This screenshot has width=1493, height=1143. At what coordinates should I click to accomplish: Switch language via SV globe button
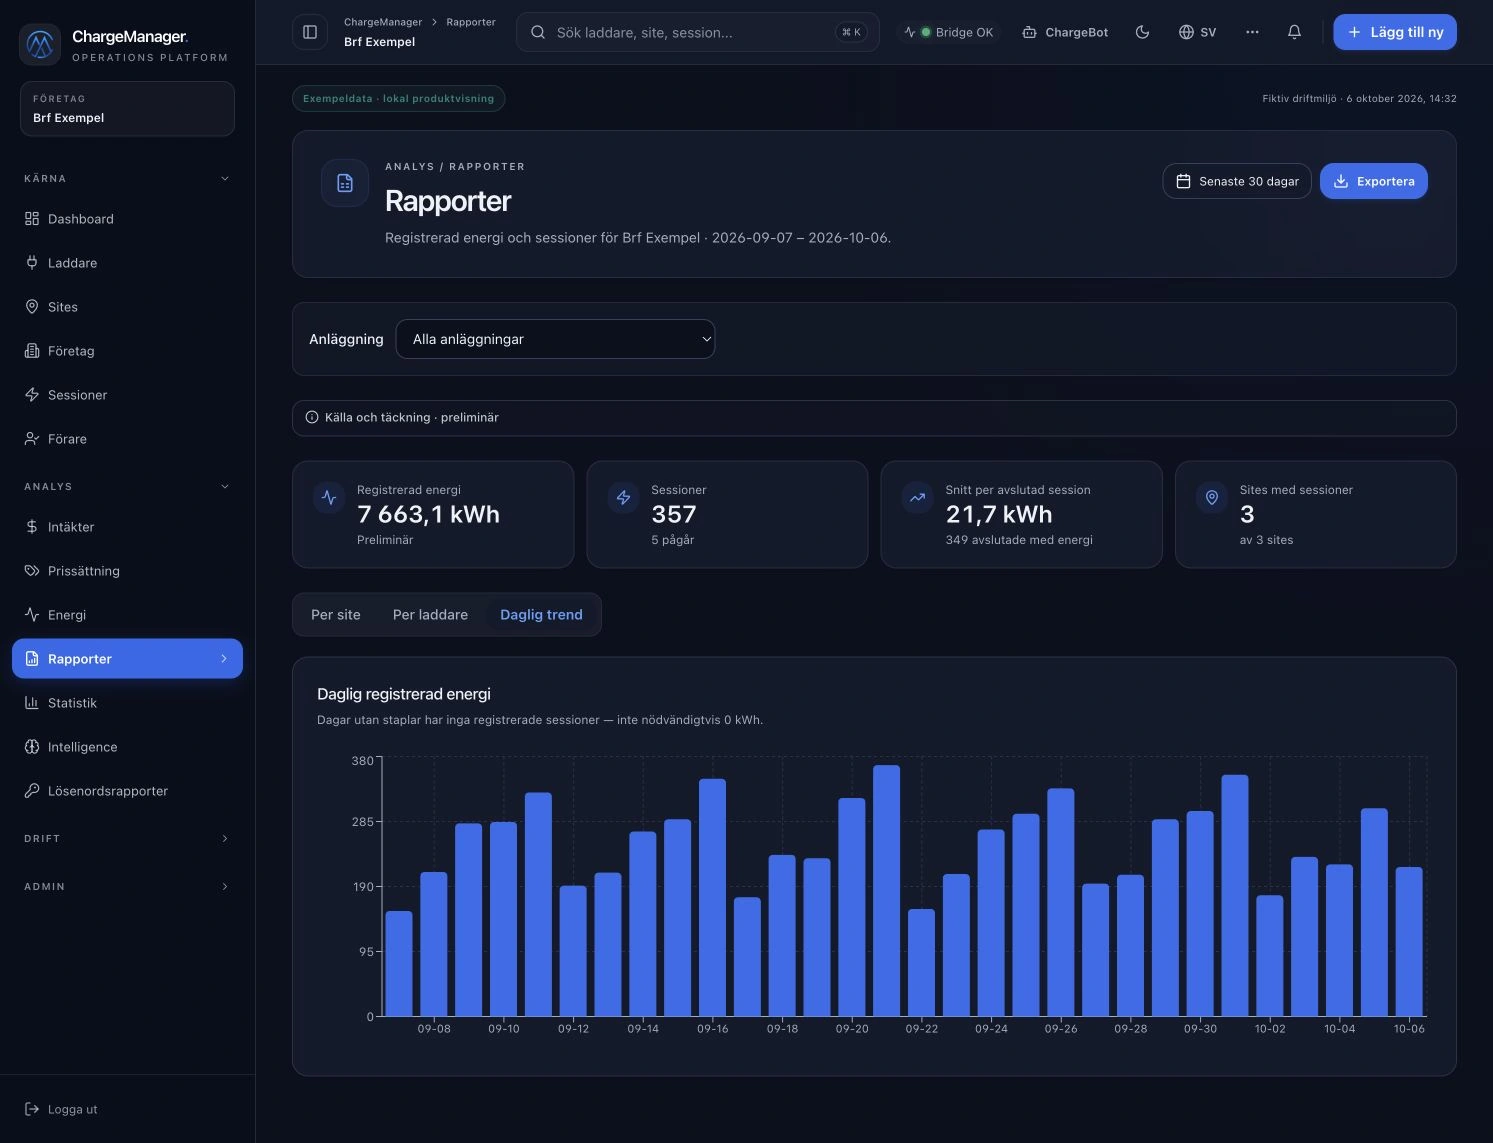coord(1197,32)
